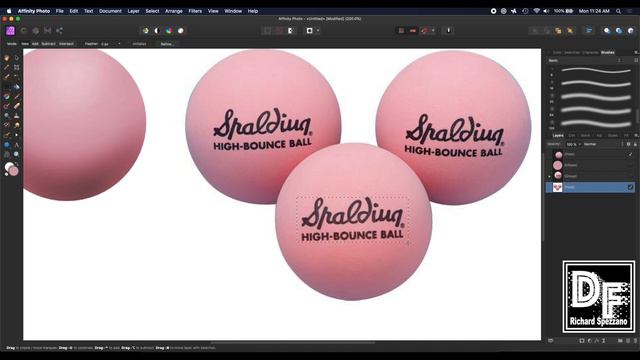Click the Select All toolbar icon
The width and height of the screenshot is (640, 360).
pos(267,31)
